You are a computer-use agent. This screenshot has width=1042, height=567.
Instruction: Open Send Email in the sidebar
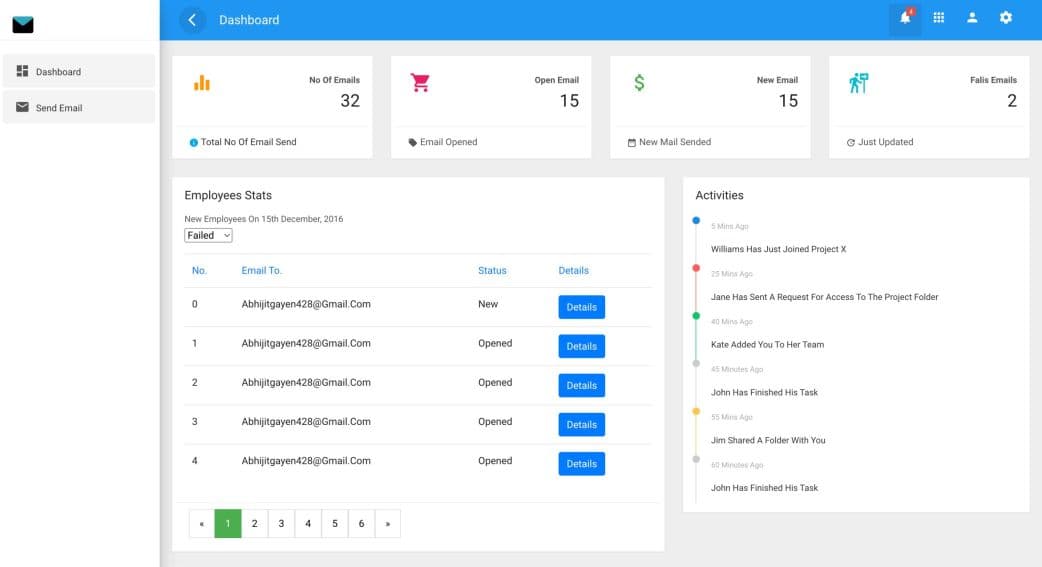pyautogui.click(x=79, y=107)
